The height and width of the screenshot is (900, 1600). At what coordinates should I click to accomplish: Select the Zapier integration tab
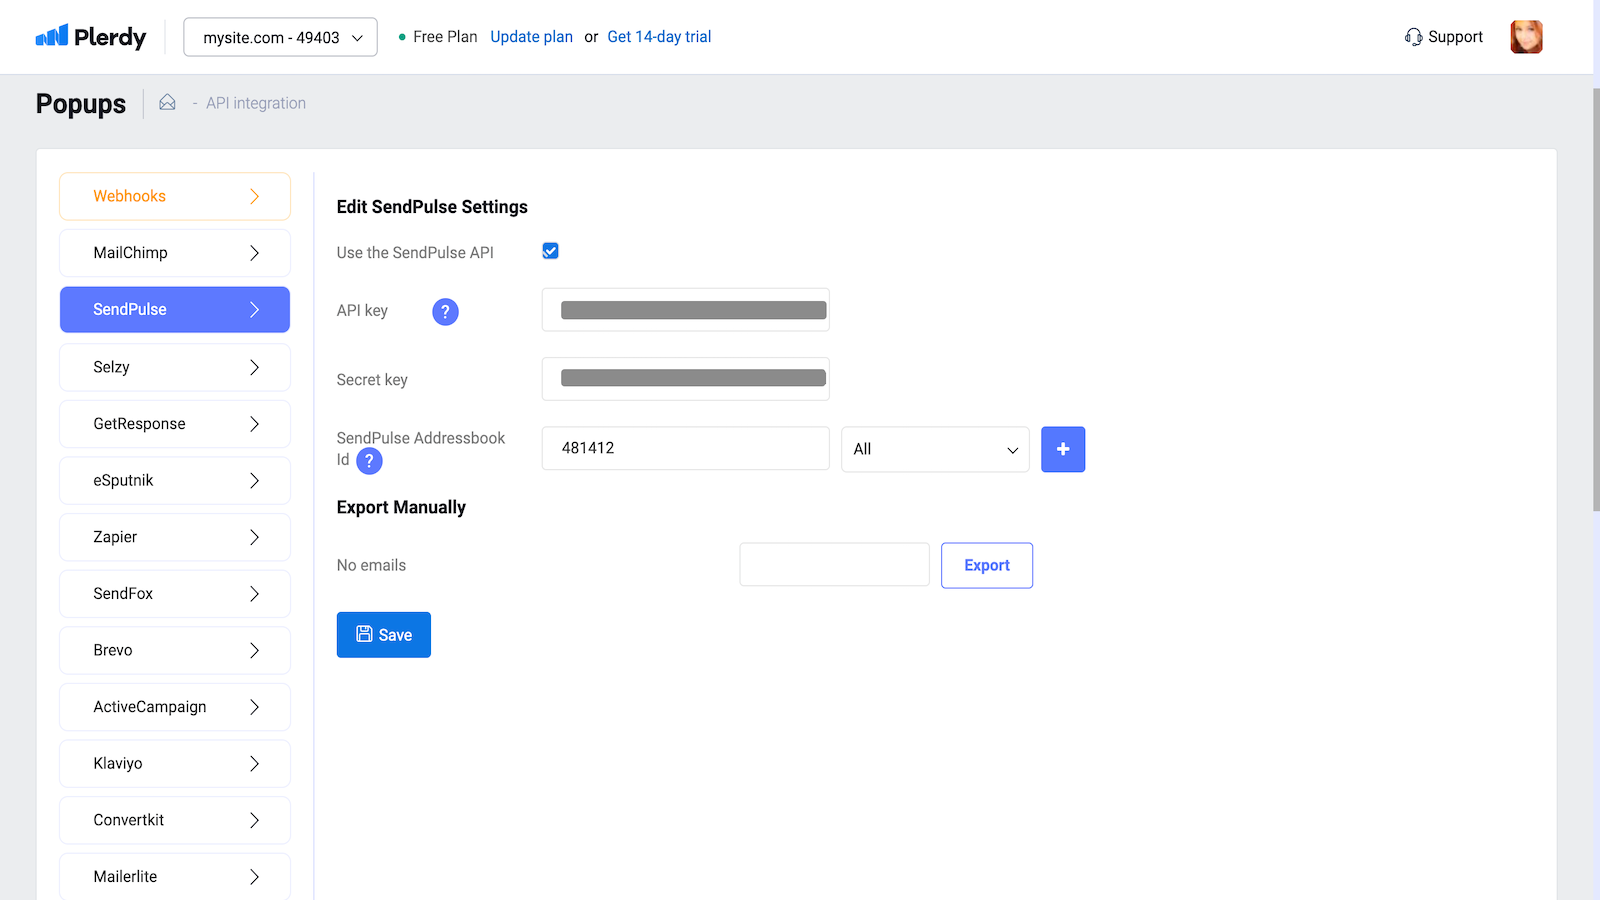(175, 537)
